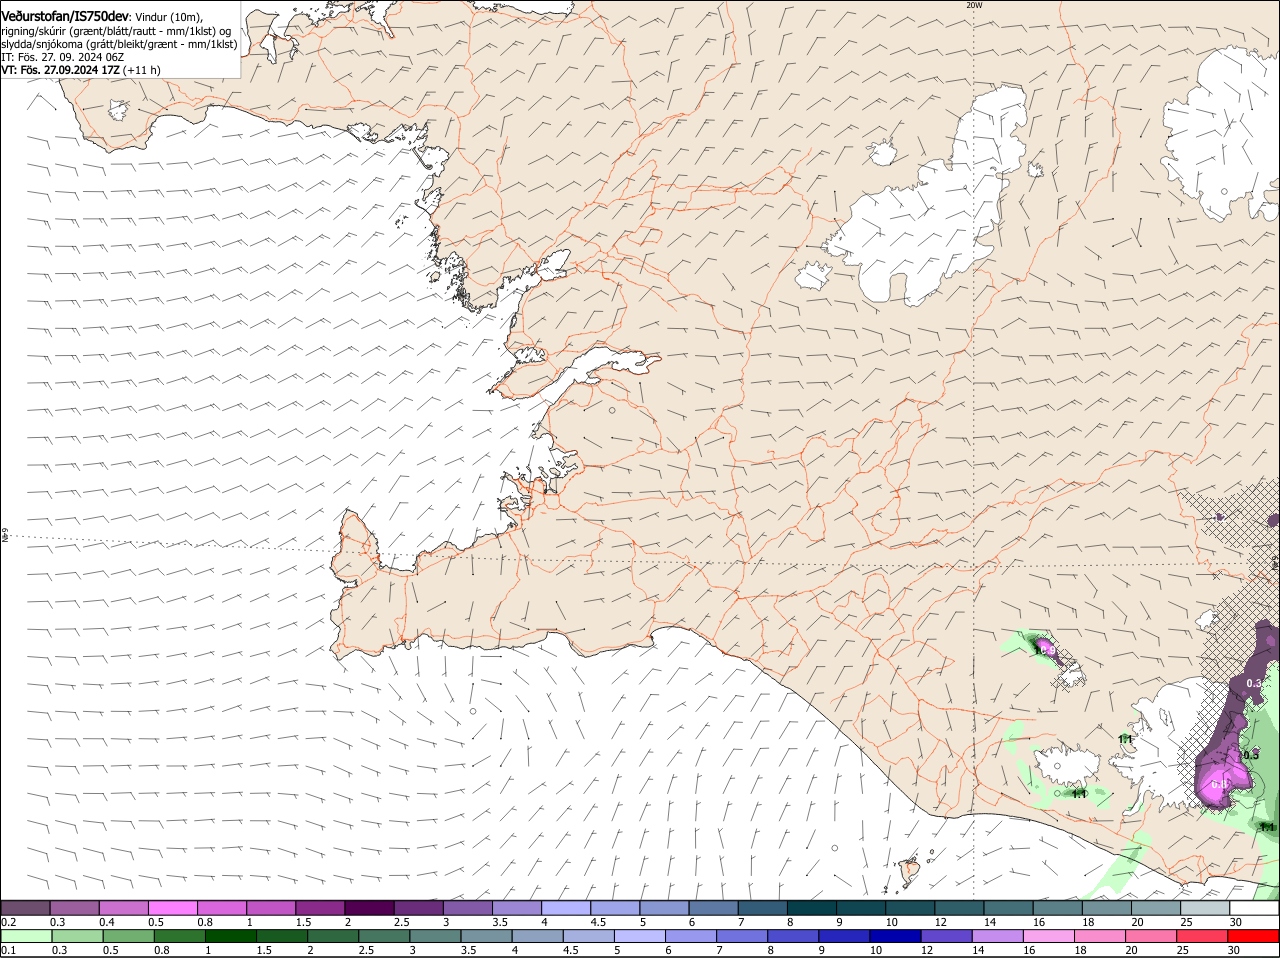Select the red 30 swatch in lower scale
Image resolution: width=1280 pixels, height=958 pixels.
click(x=1253, y=936)
